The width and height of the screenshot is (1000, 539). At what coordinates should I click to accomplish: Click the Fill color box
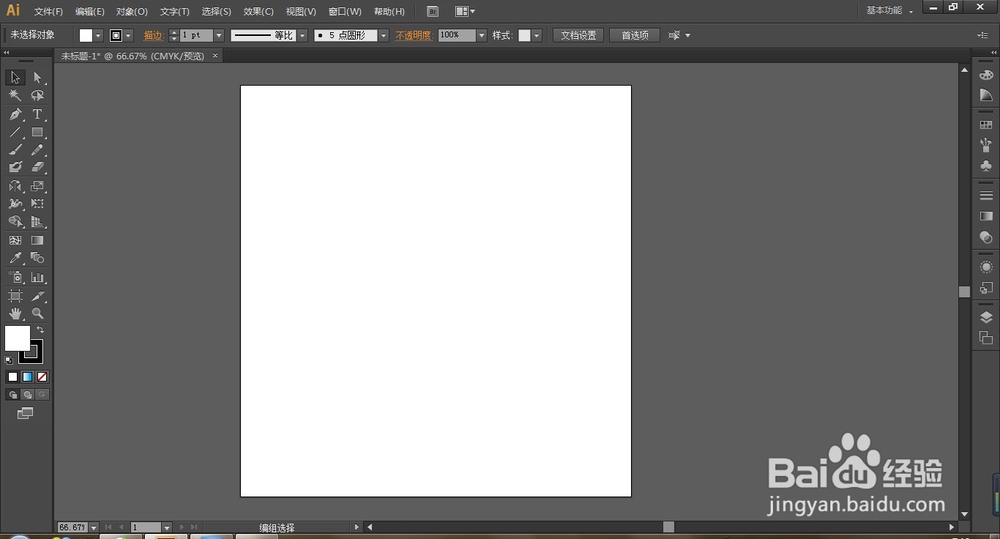click(x=17, y=339)
